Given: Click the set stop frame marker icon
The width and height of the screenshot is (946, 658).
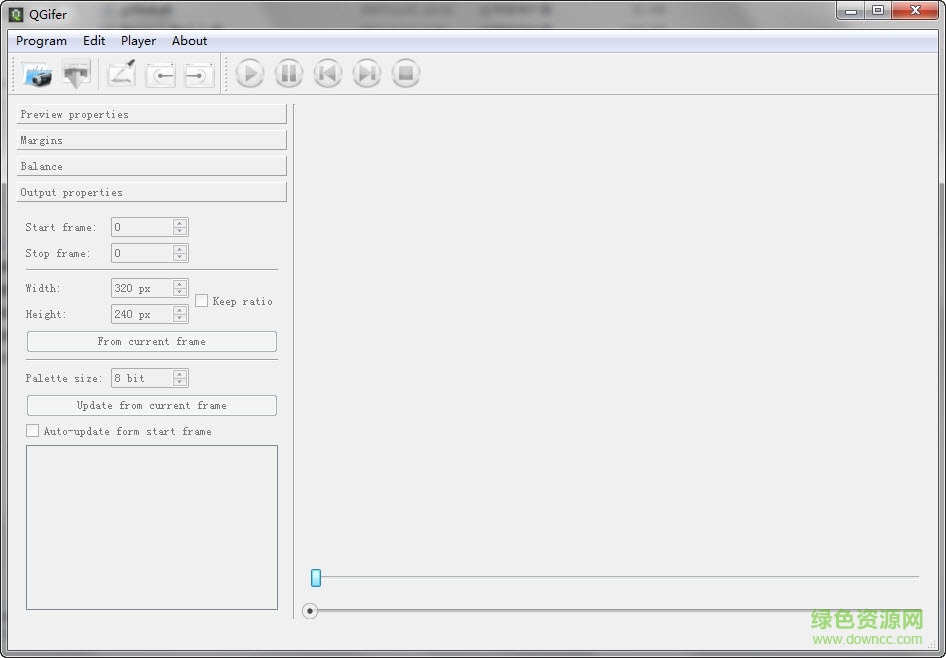Looking at the screenshot, I should [198, 73].
